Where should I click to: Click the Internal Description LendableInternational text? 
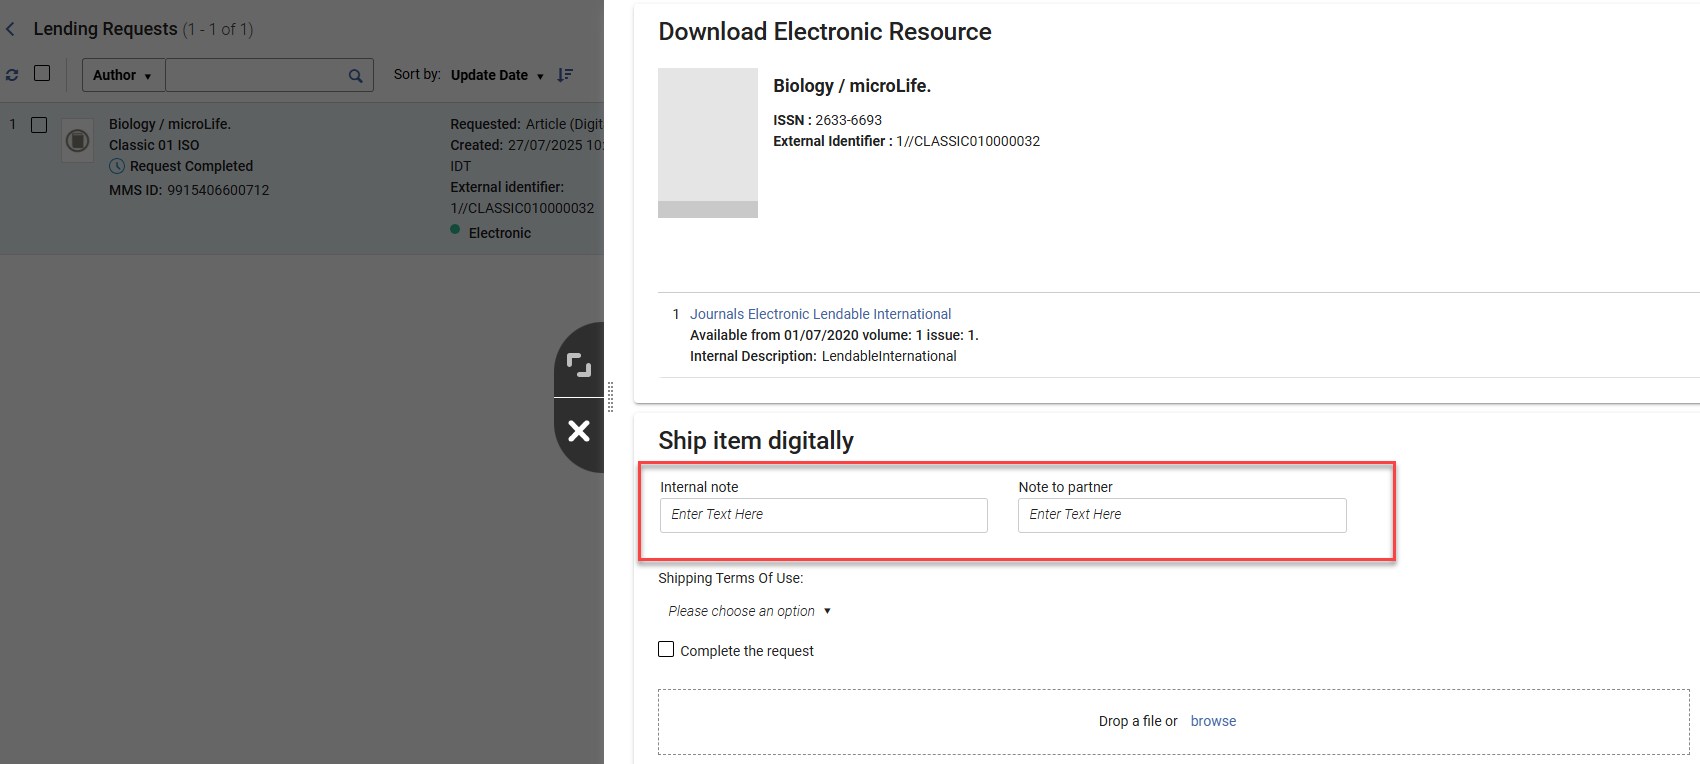(823, 356)
